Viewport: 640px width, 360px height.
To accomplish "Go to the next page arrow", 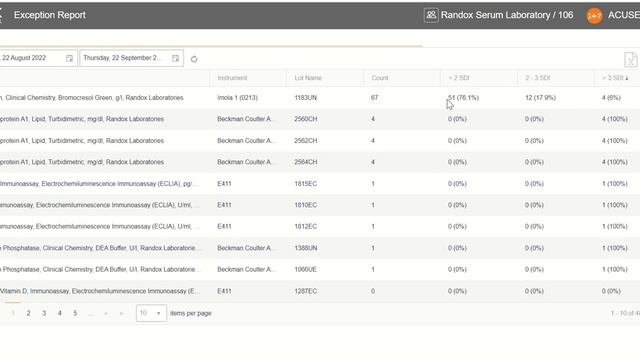I will 106,313.
